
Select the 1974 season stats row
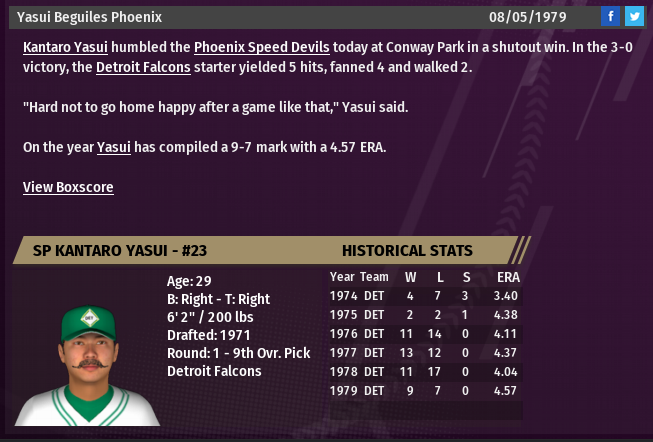pyautogui.click(x=425, y=296)
